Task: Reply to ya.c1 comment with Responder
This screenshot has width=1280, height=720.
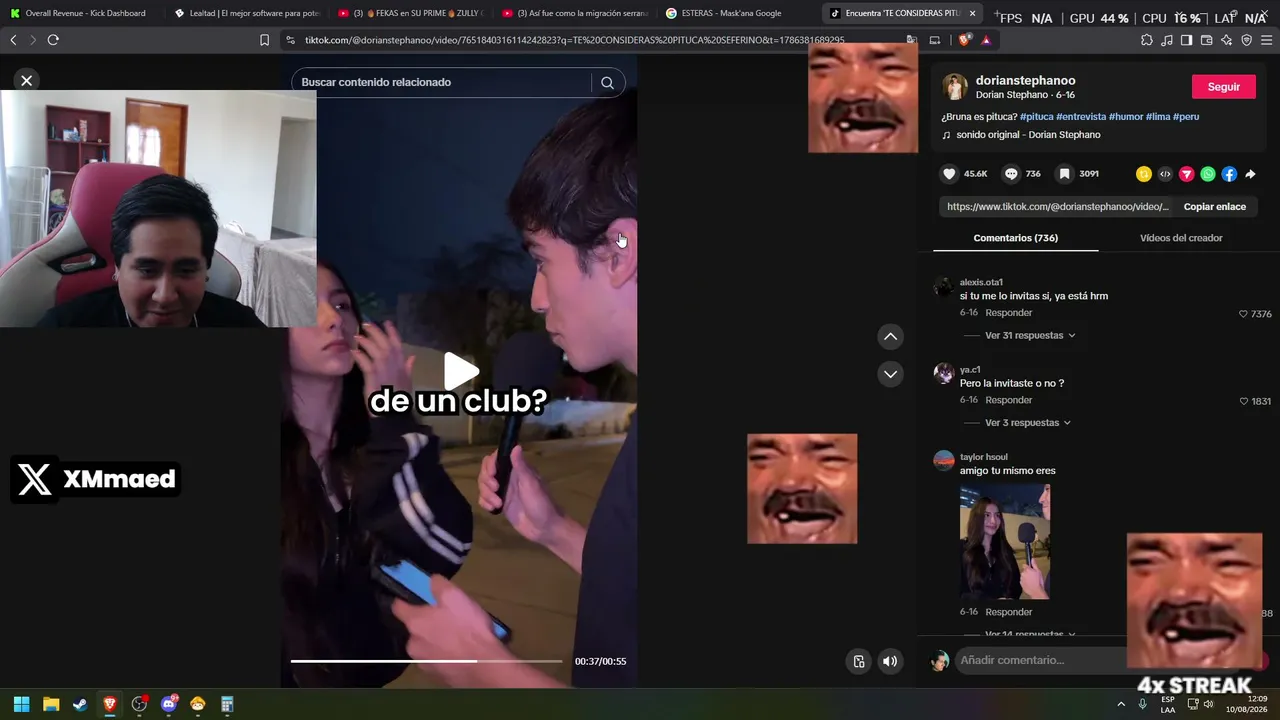Action: click(x=1008, y=400)
